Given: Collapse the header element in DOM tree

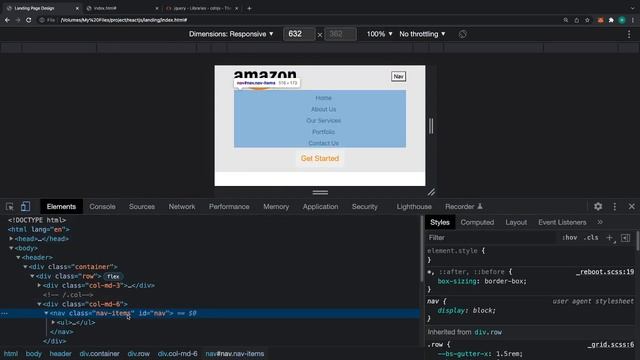Looking at the screenshot, I should pyautogui.click(x=18, y=258).
